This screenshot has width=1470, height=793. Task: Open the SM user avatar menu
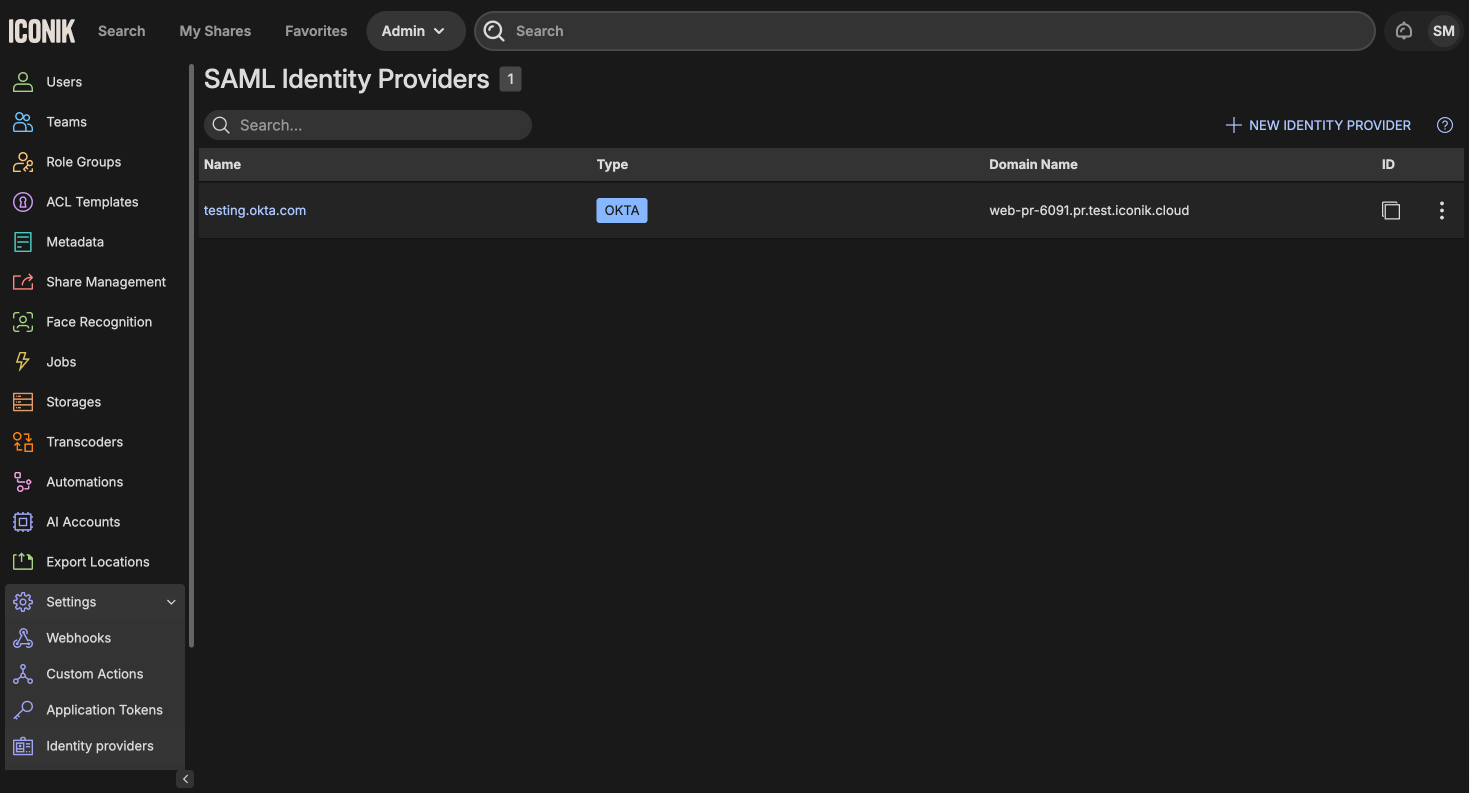pos(1443,31)
